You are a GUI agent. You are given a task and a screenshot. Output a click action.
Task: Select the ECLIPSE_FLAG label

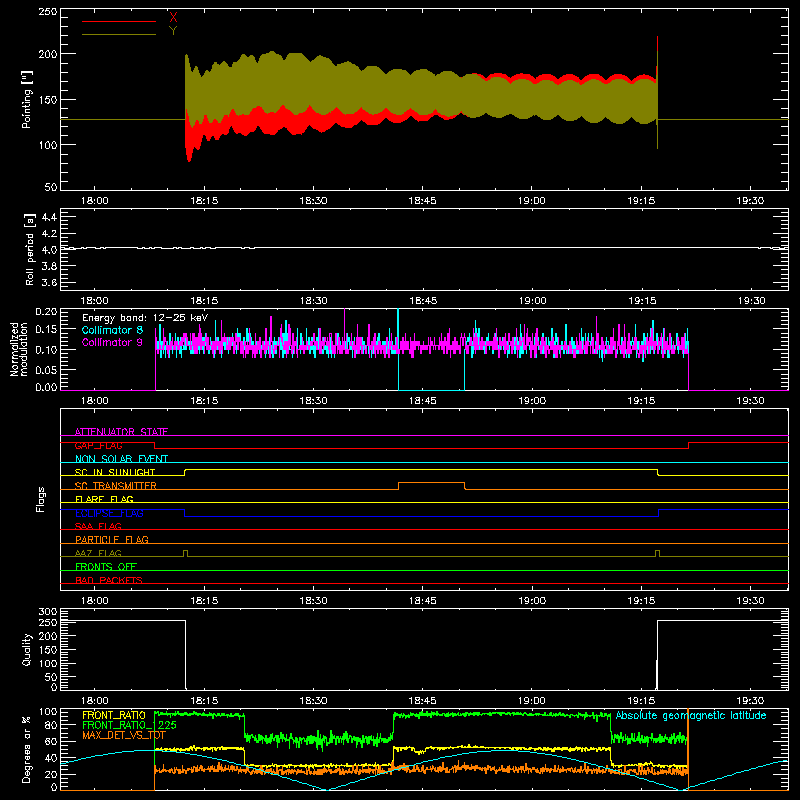point(109,513)
